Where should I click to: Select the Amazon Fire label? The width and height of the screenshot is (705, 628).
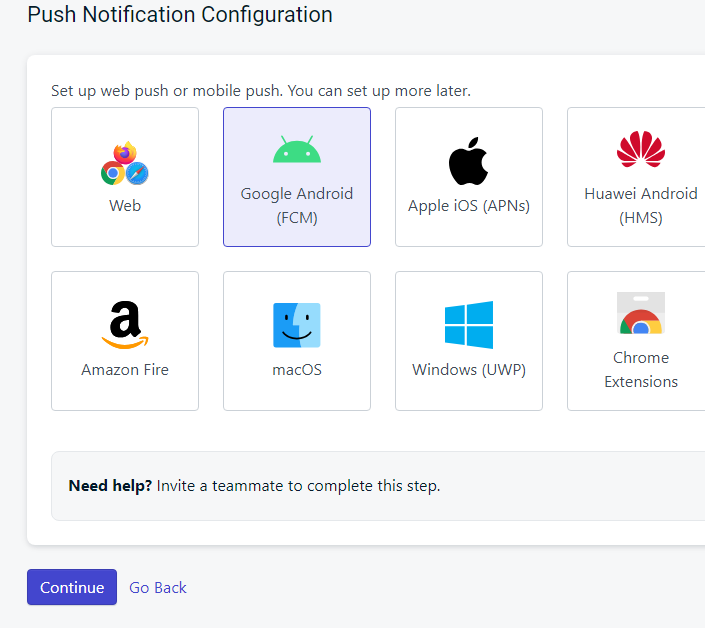click(x=125, y=370)
